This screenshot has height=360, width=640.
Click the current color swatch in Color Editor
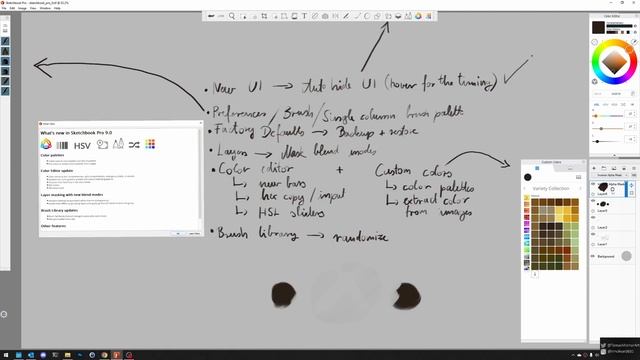pos(598,27)
